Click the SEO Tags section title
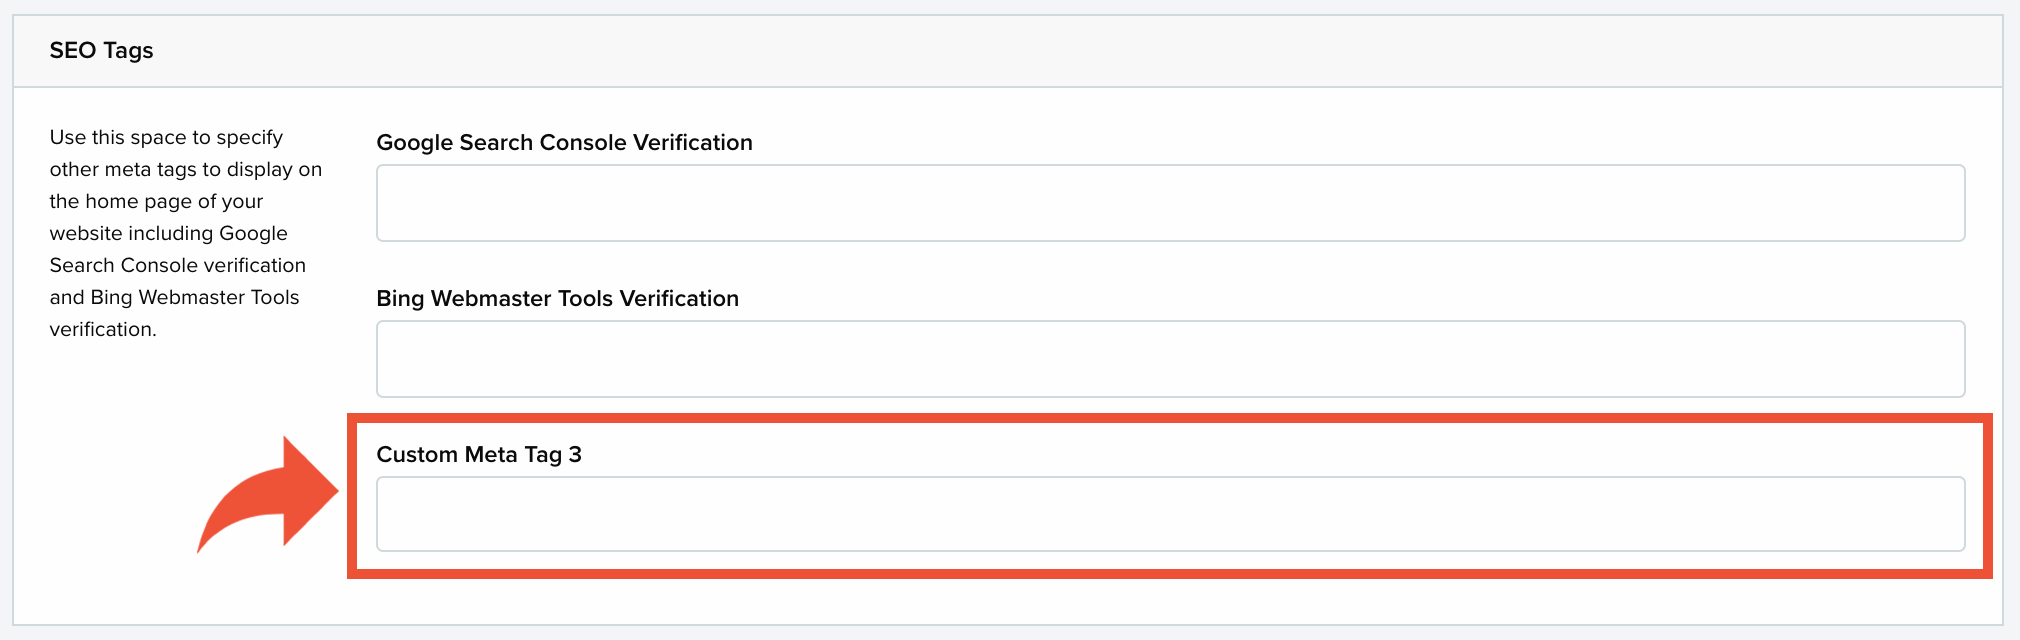The image size is (2020, 640). coord(101,51)
